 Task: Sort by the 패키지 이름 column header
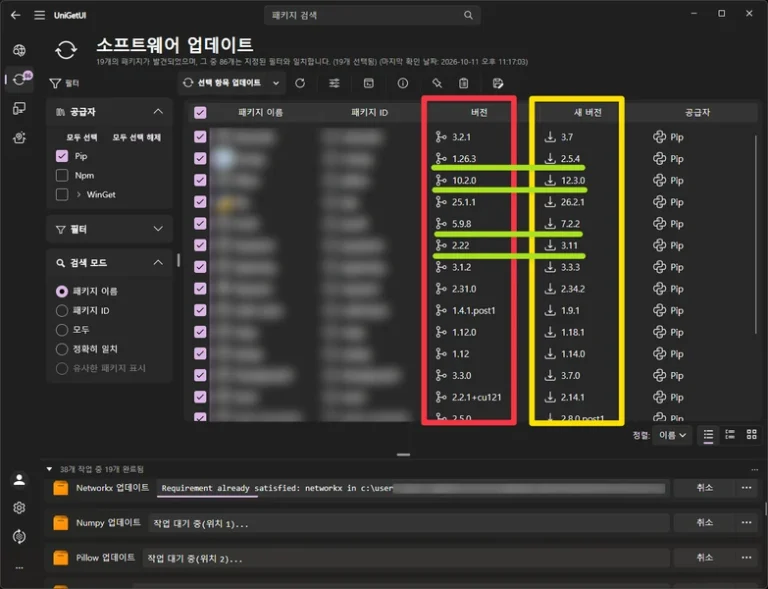coord(260,113)
